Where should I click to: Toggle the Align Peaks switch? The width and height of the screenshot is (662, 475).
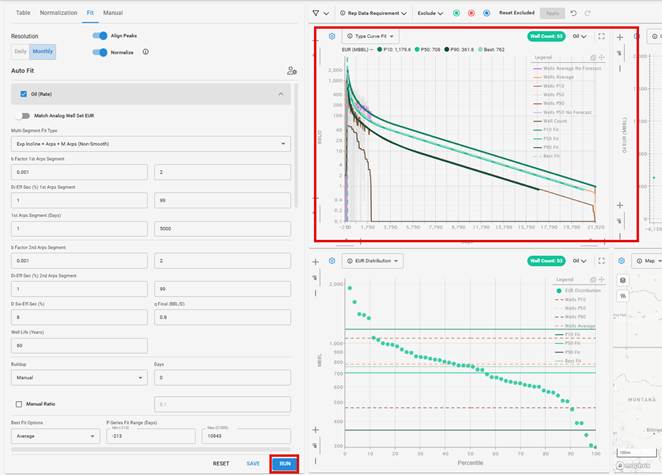point(99,35)
